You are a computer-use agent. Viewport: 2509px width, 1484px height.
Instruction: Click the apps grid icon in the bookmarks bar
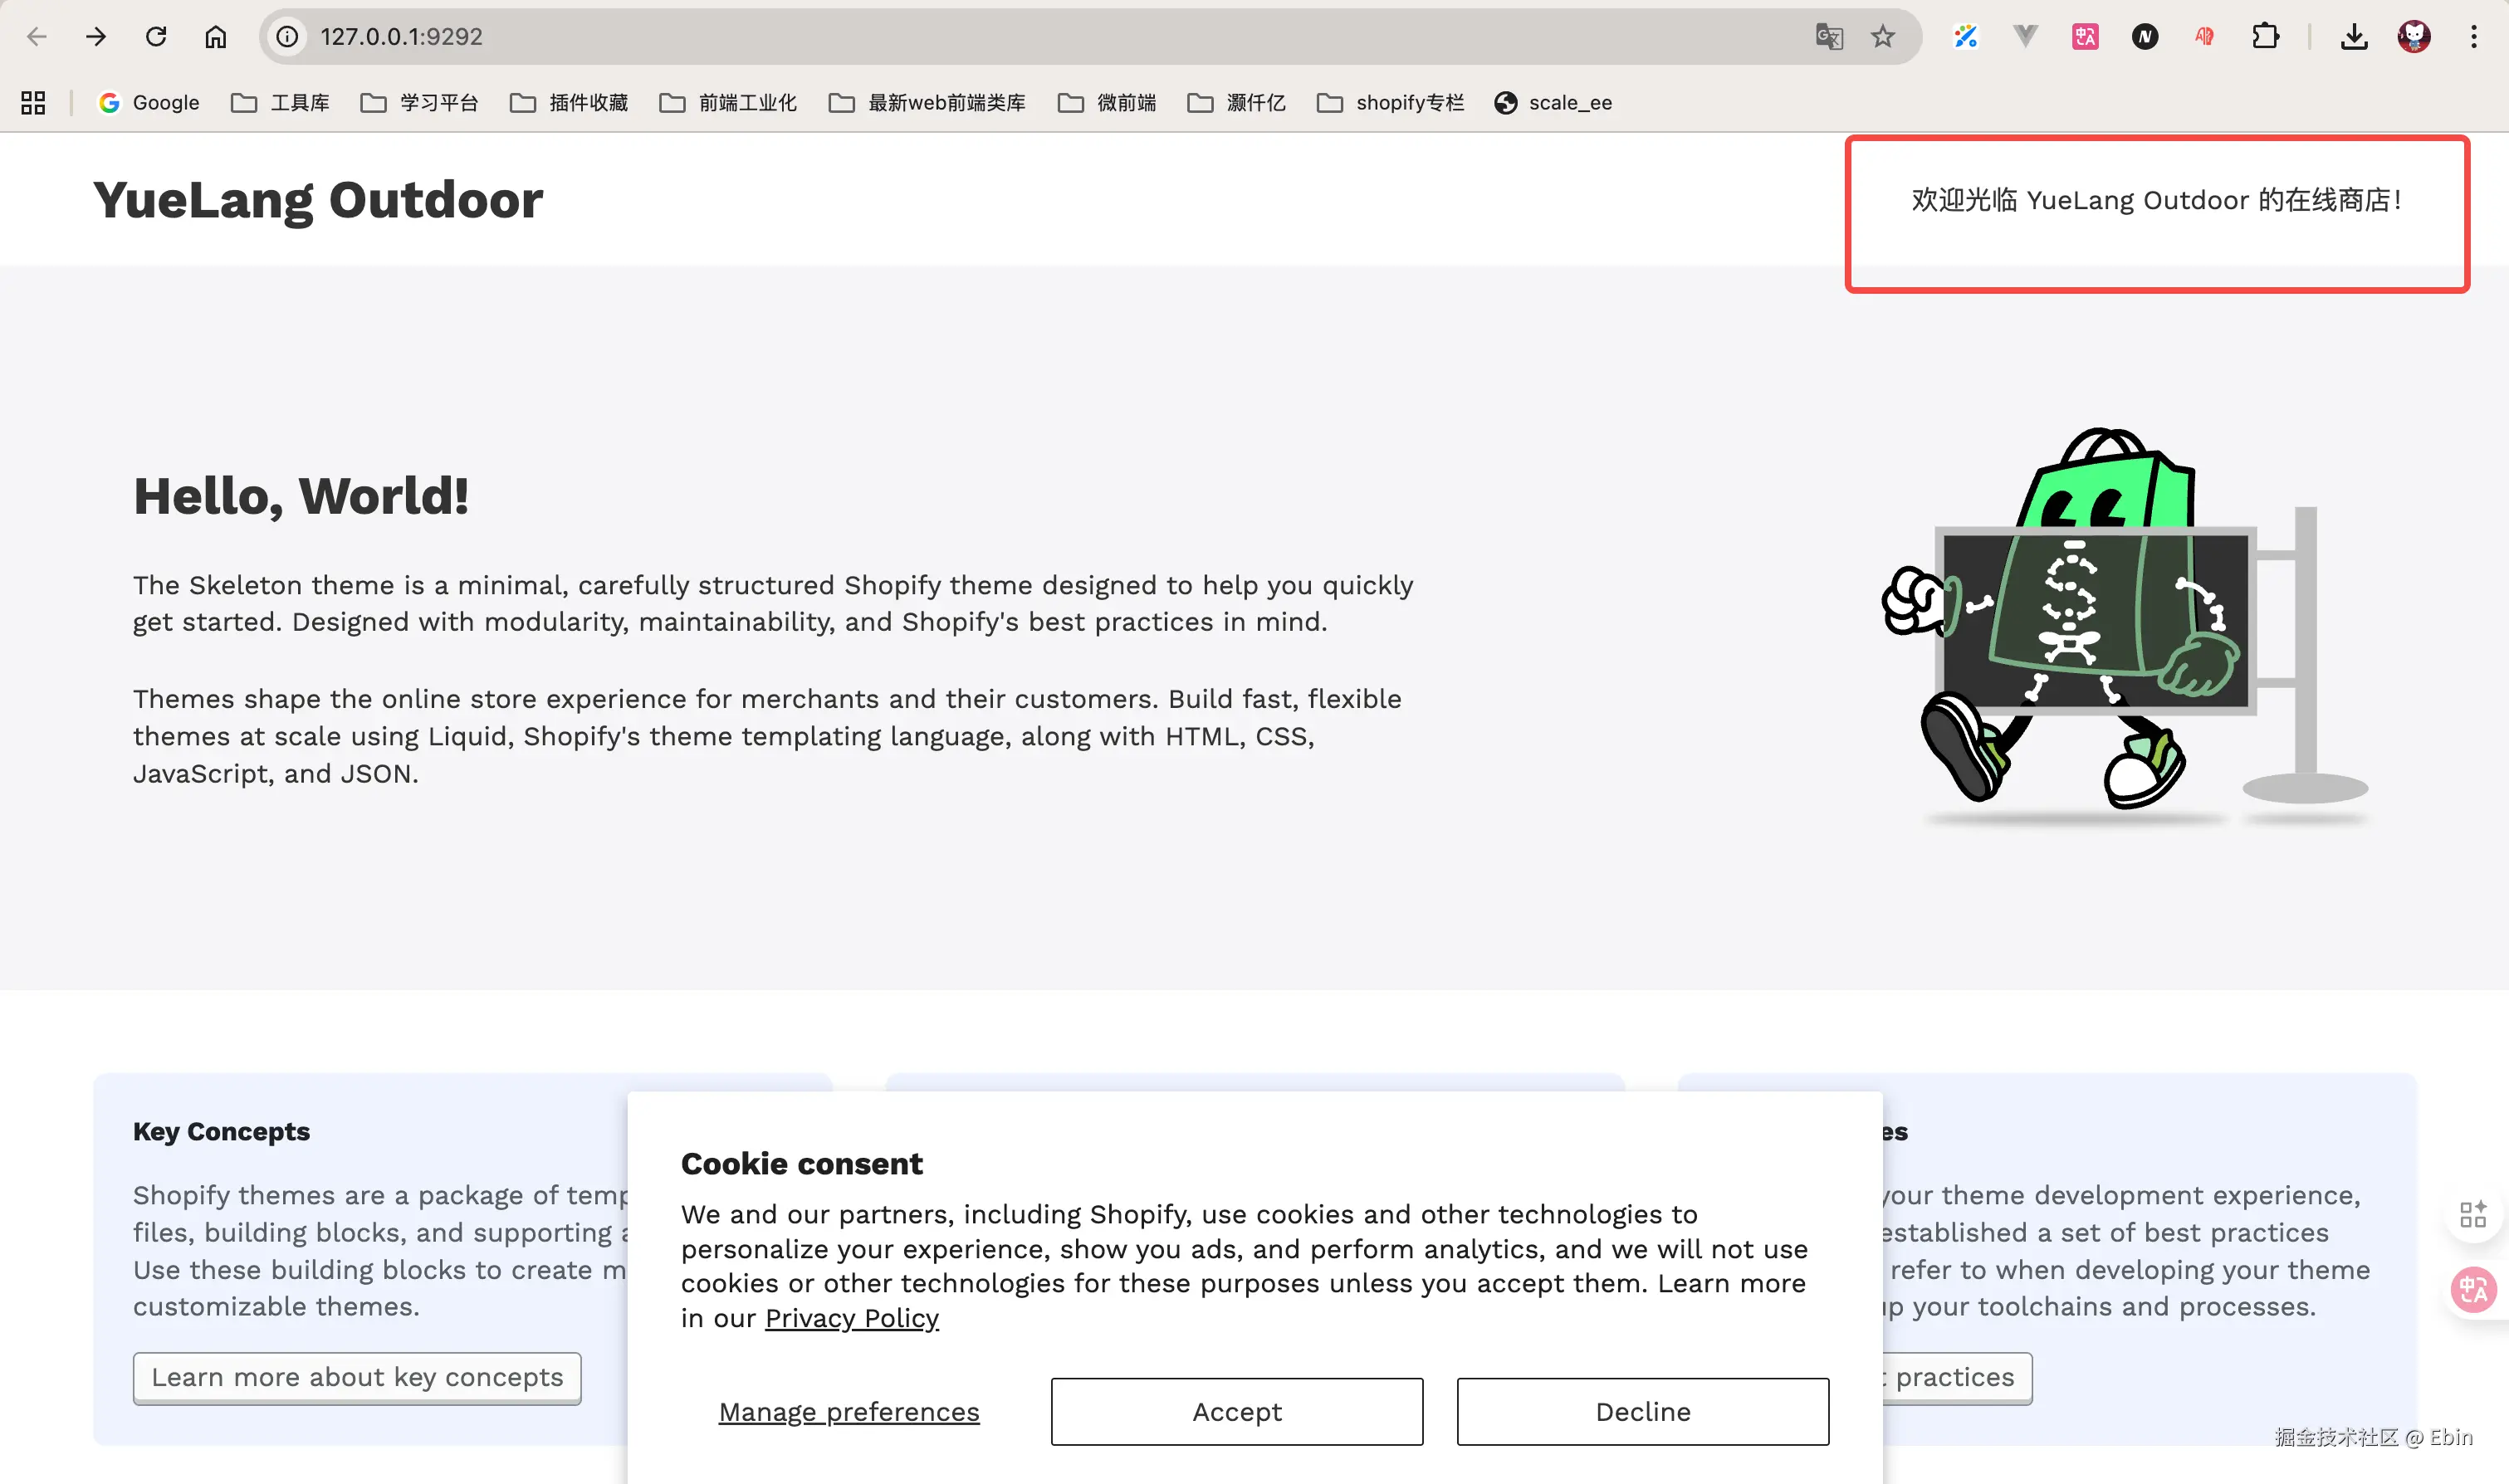pos(33,103)
